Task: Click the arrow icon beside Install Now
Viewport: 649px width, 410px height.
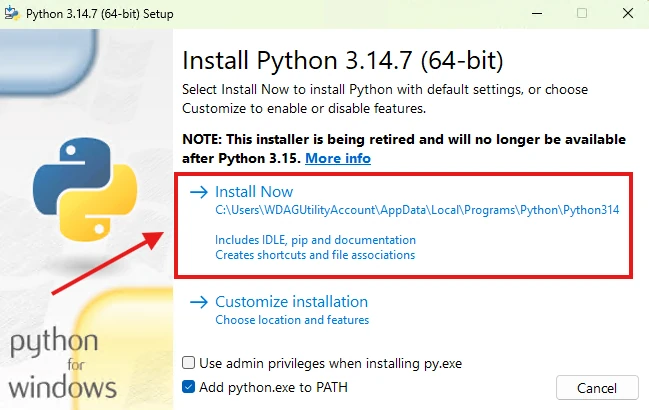Action: point(199,192)
